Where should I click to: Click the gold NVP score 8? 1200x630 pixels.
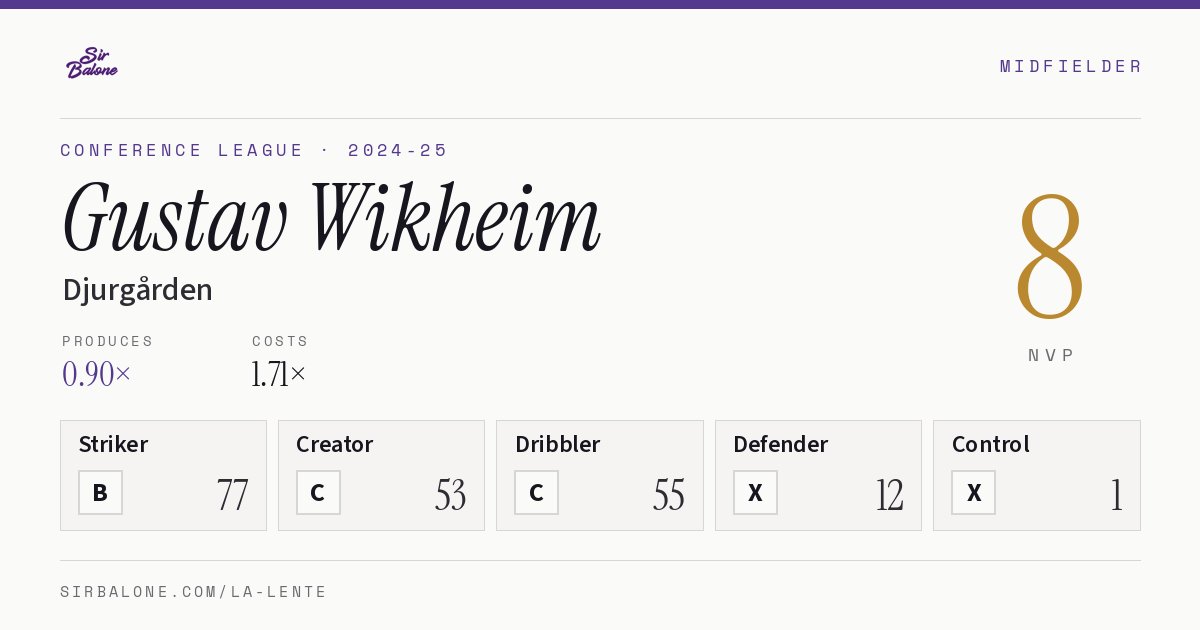coord(1050,255)
